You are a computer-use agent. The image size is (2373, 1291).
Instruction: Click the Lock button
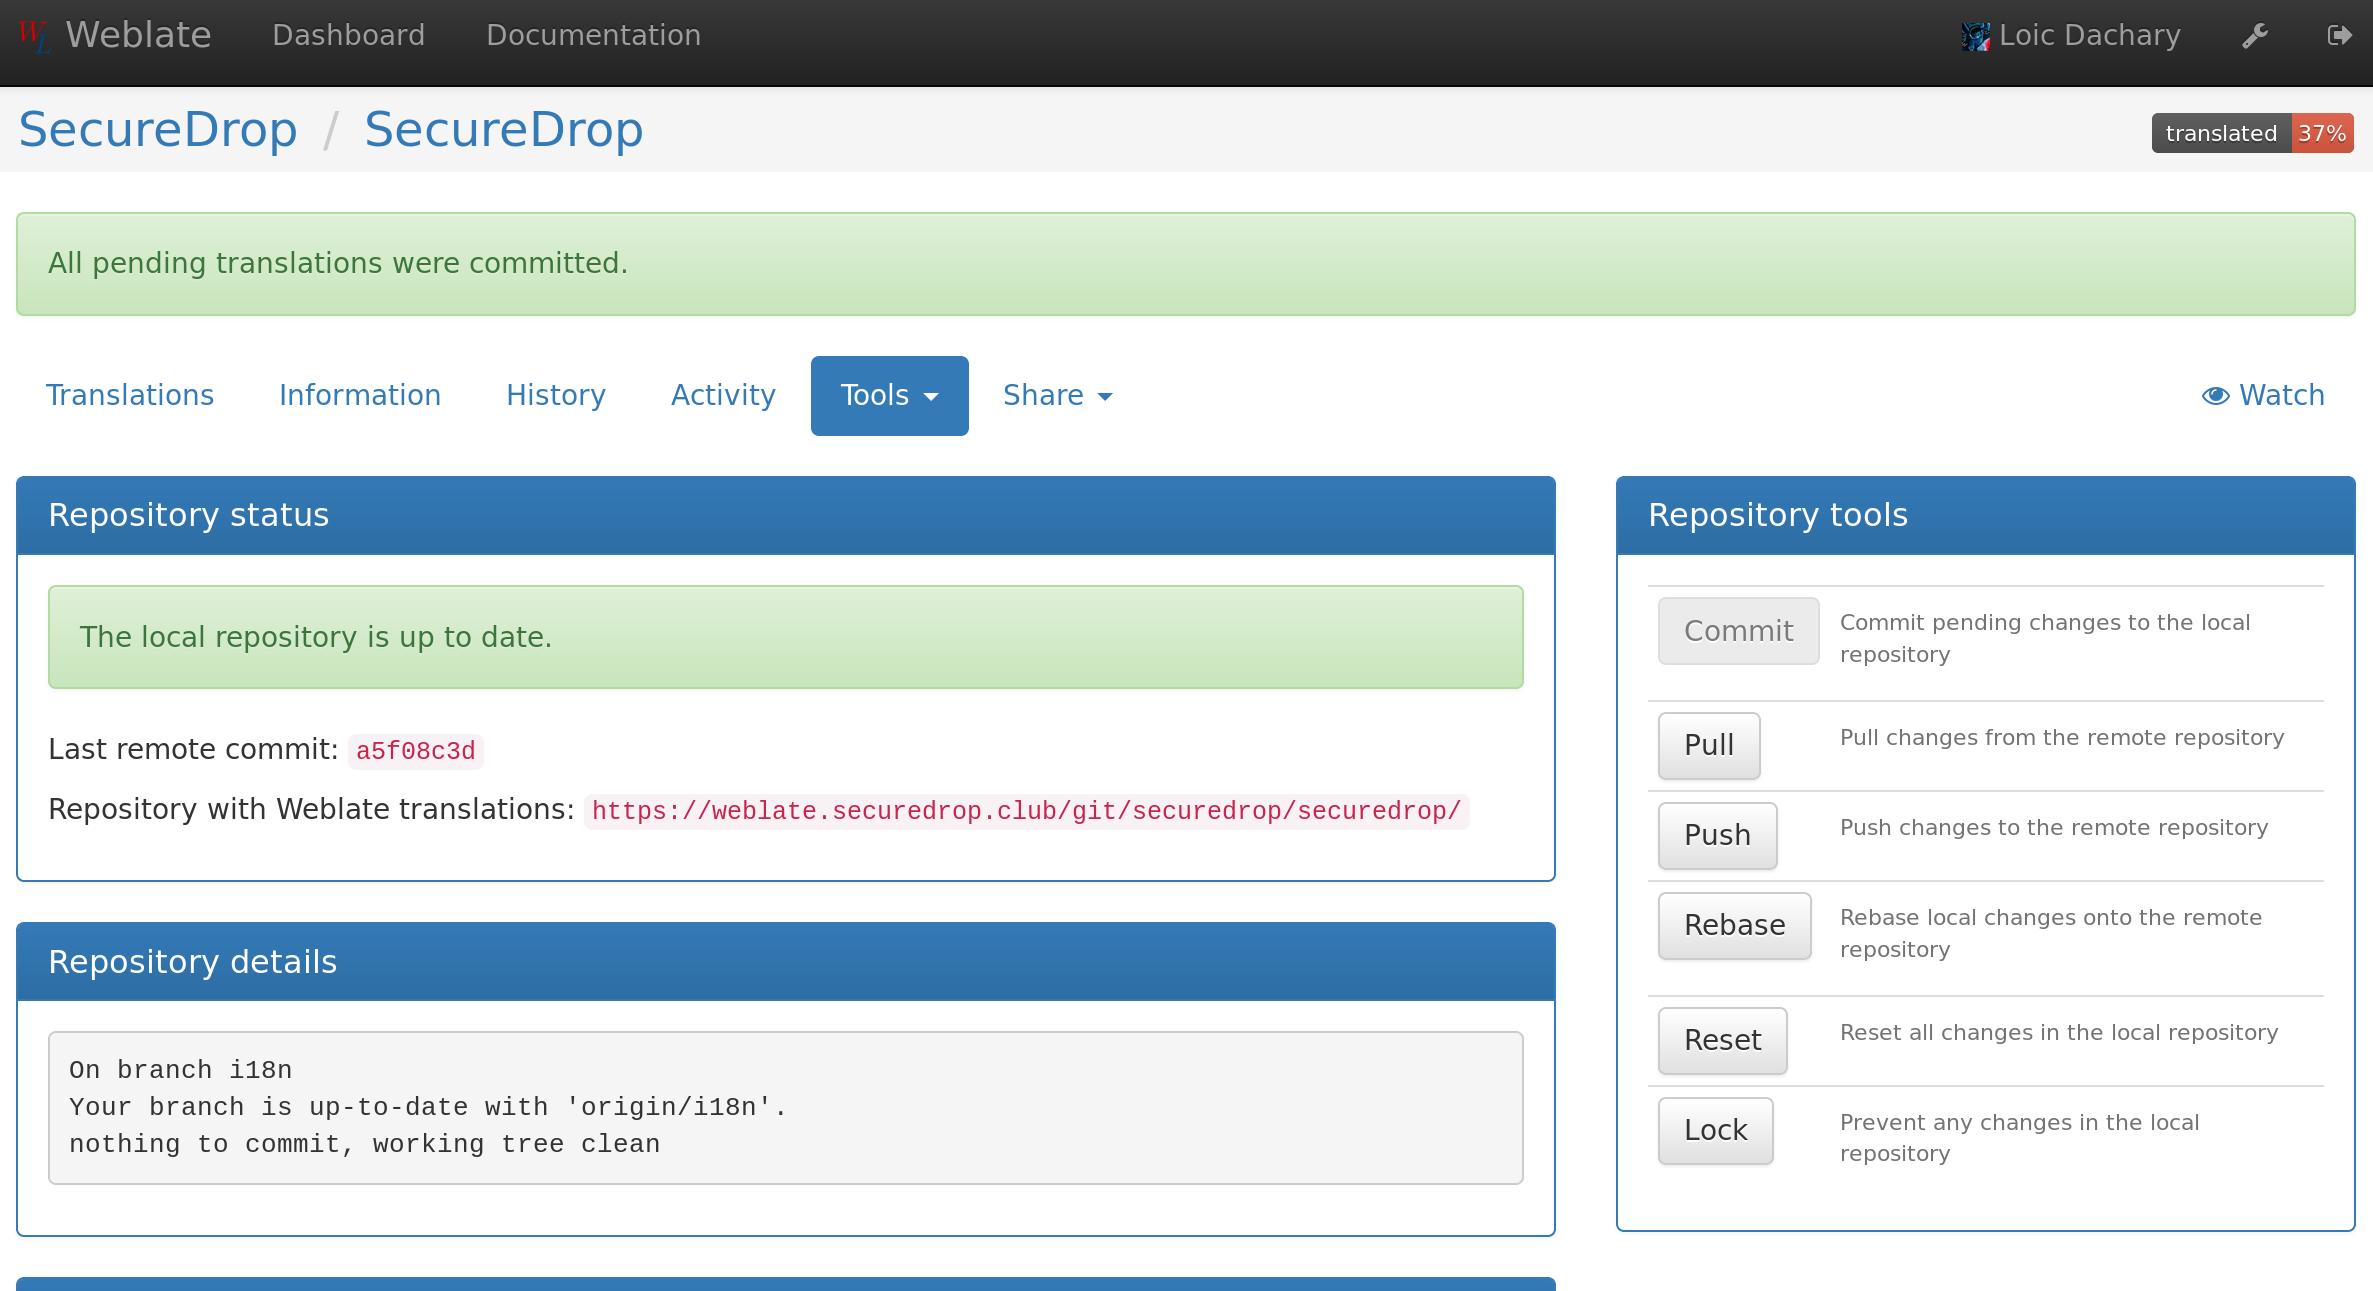1715,1130
